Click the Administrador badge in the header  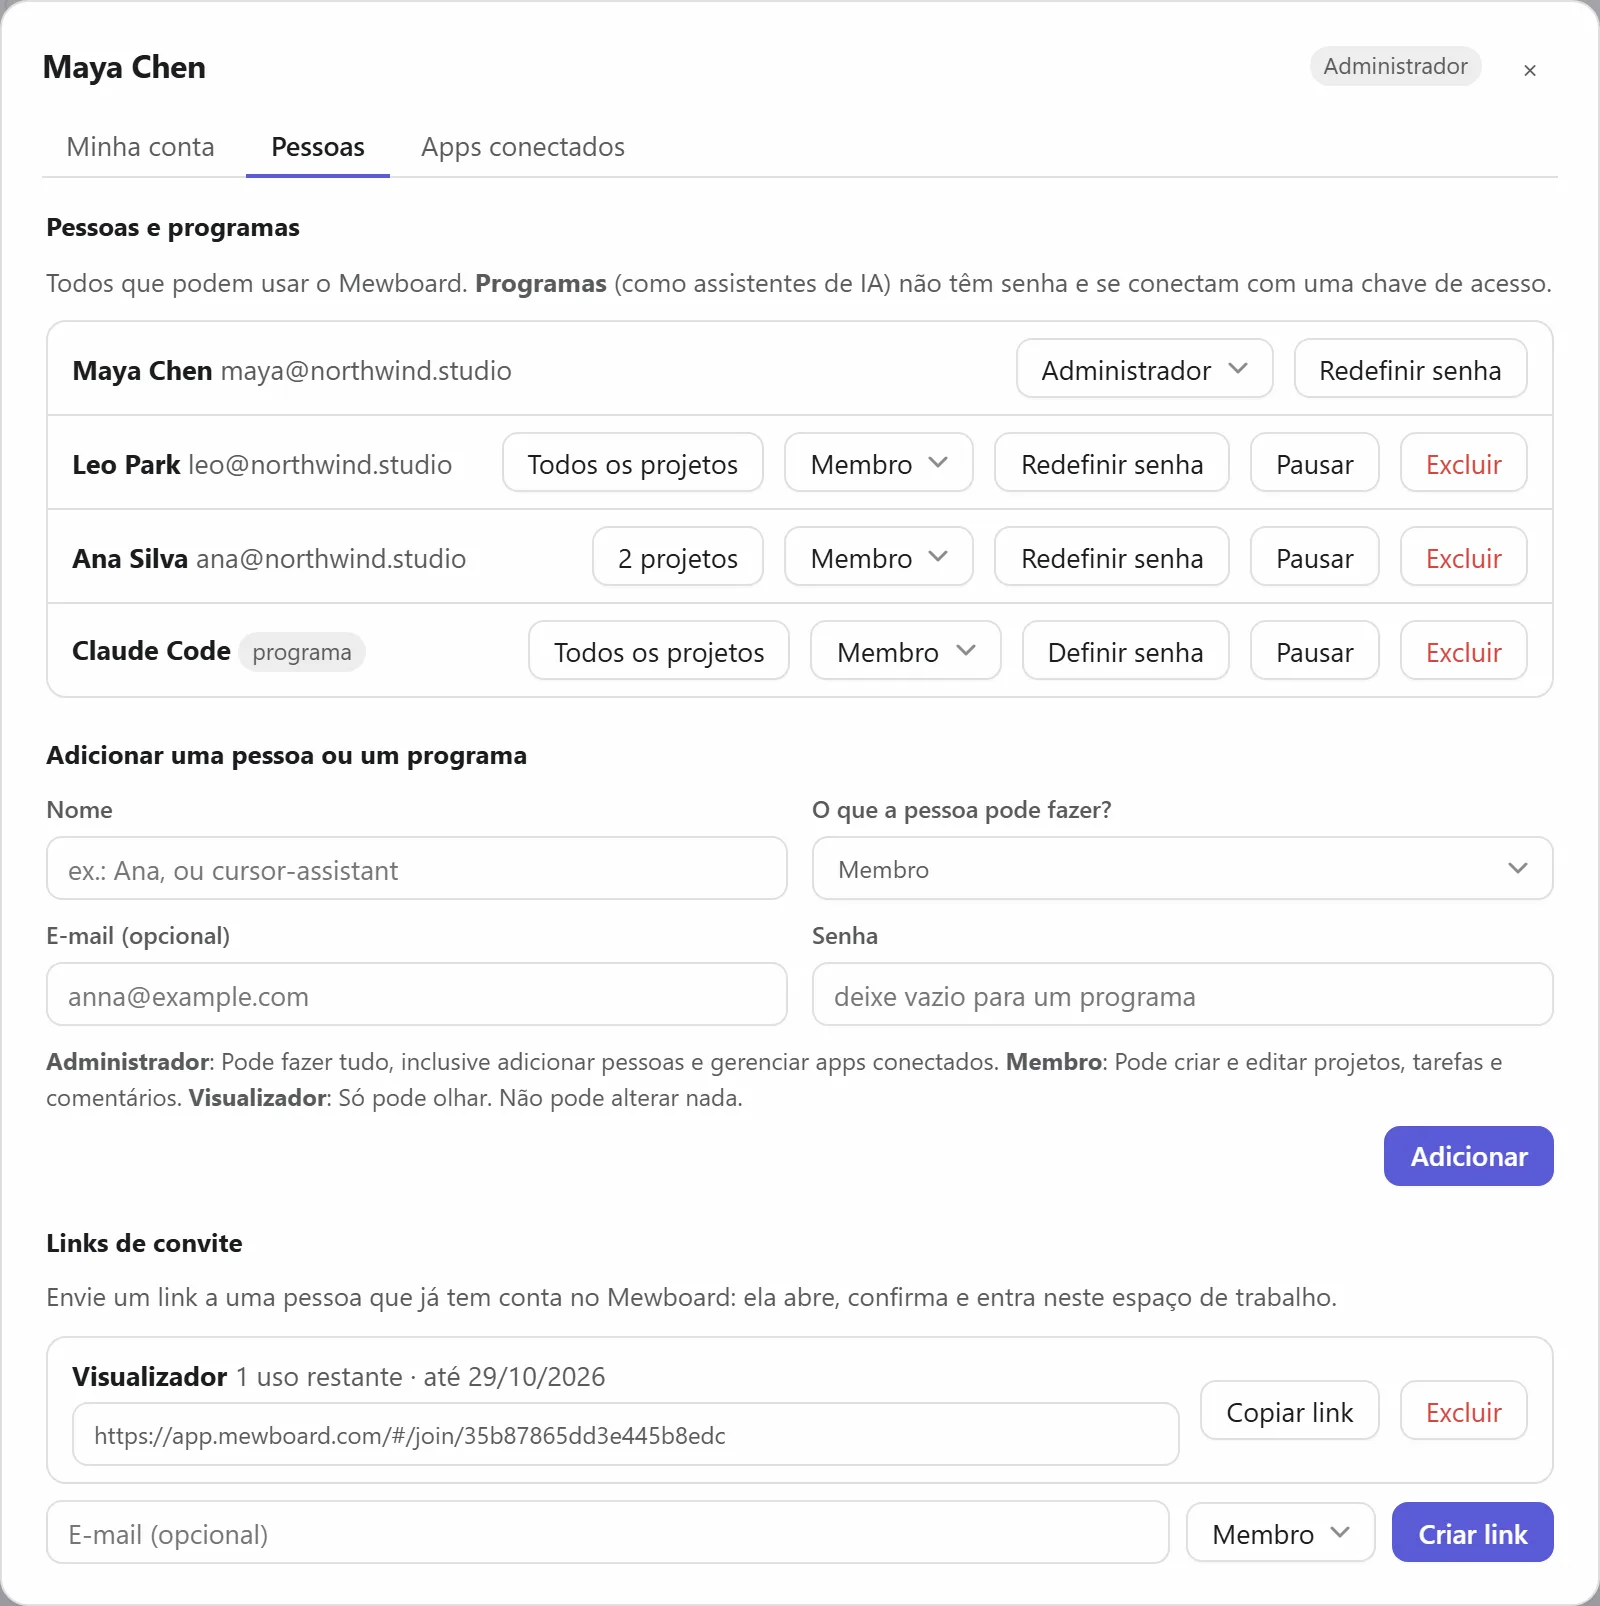click(1395, 66)
